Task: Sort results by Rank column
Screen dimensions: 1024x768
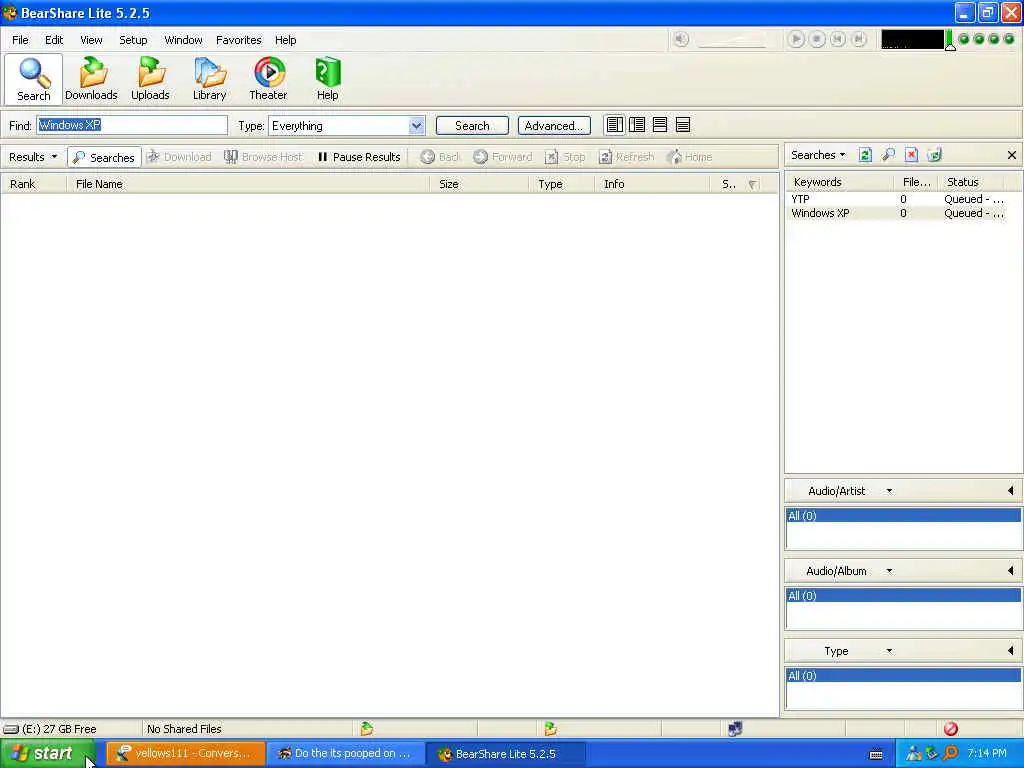Action: (33, 184)
